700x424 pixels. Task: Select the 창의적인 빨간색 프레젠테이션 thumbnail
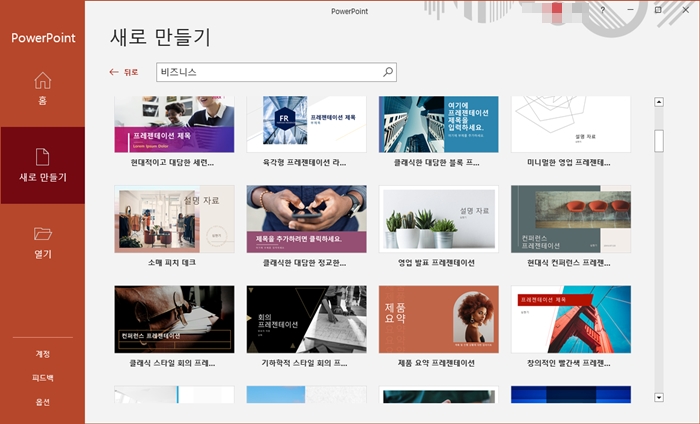tap(571, 320)
